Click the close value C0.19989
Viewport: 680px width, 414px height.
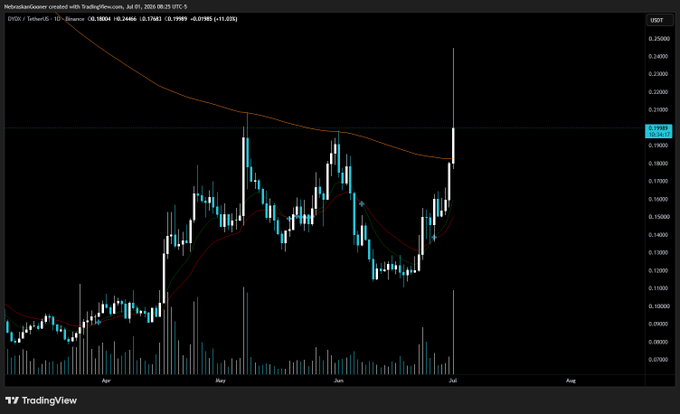click(x=176, y=19)
